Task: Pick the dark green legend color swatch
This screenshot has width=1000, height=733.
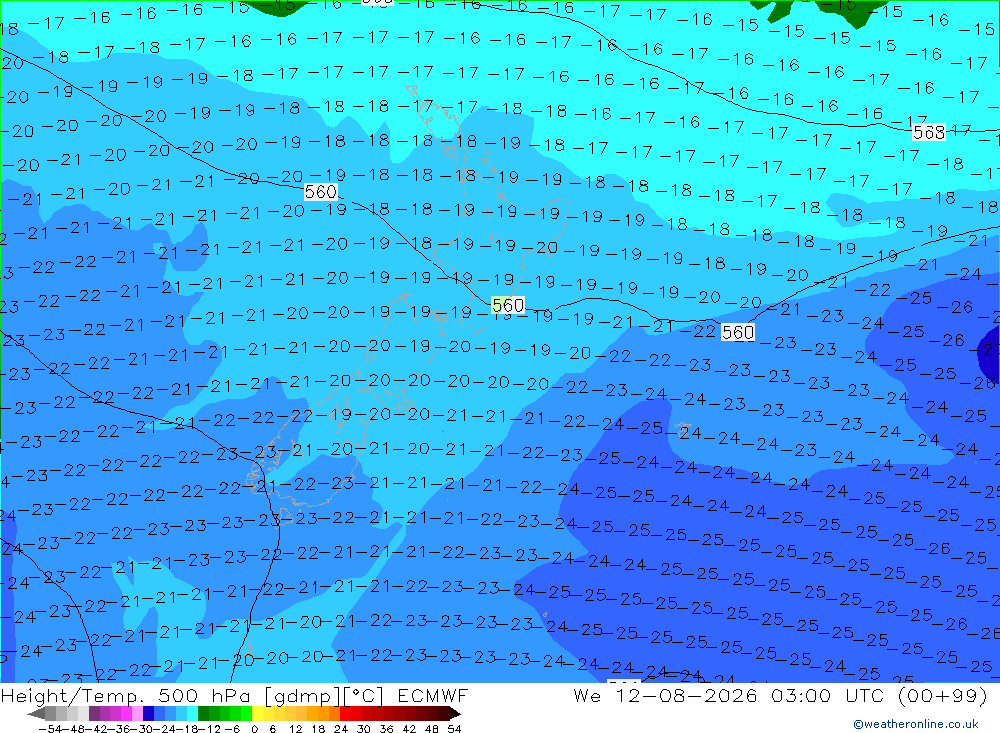Action: click(x=203, y=714)
